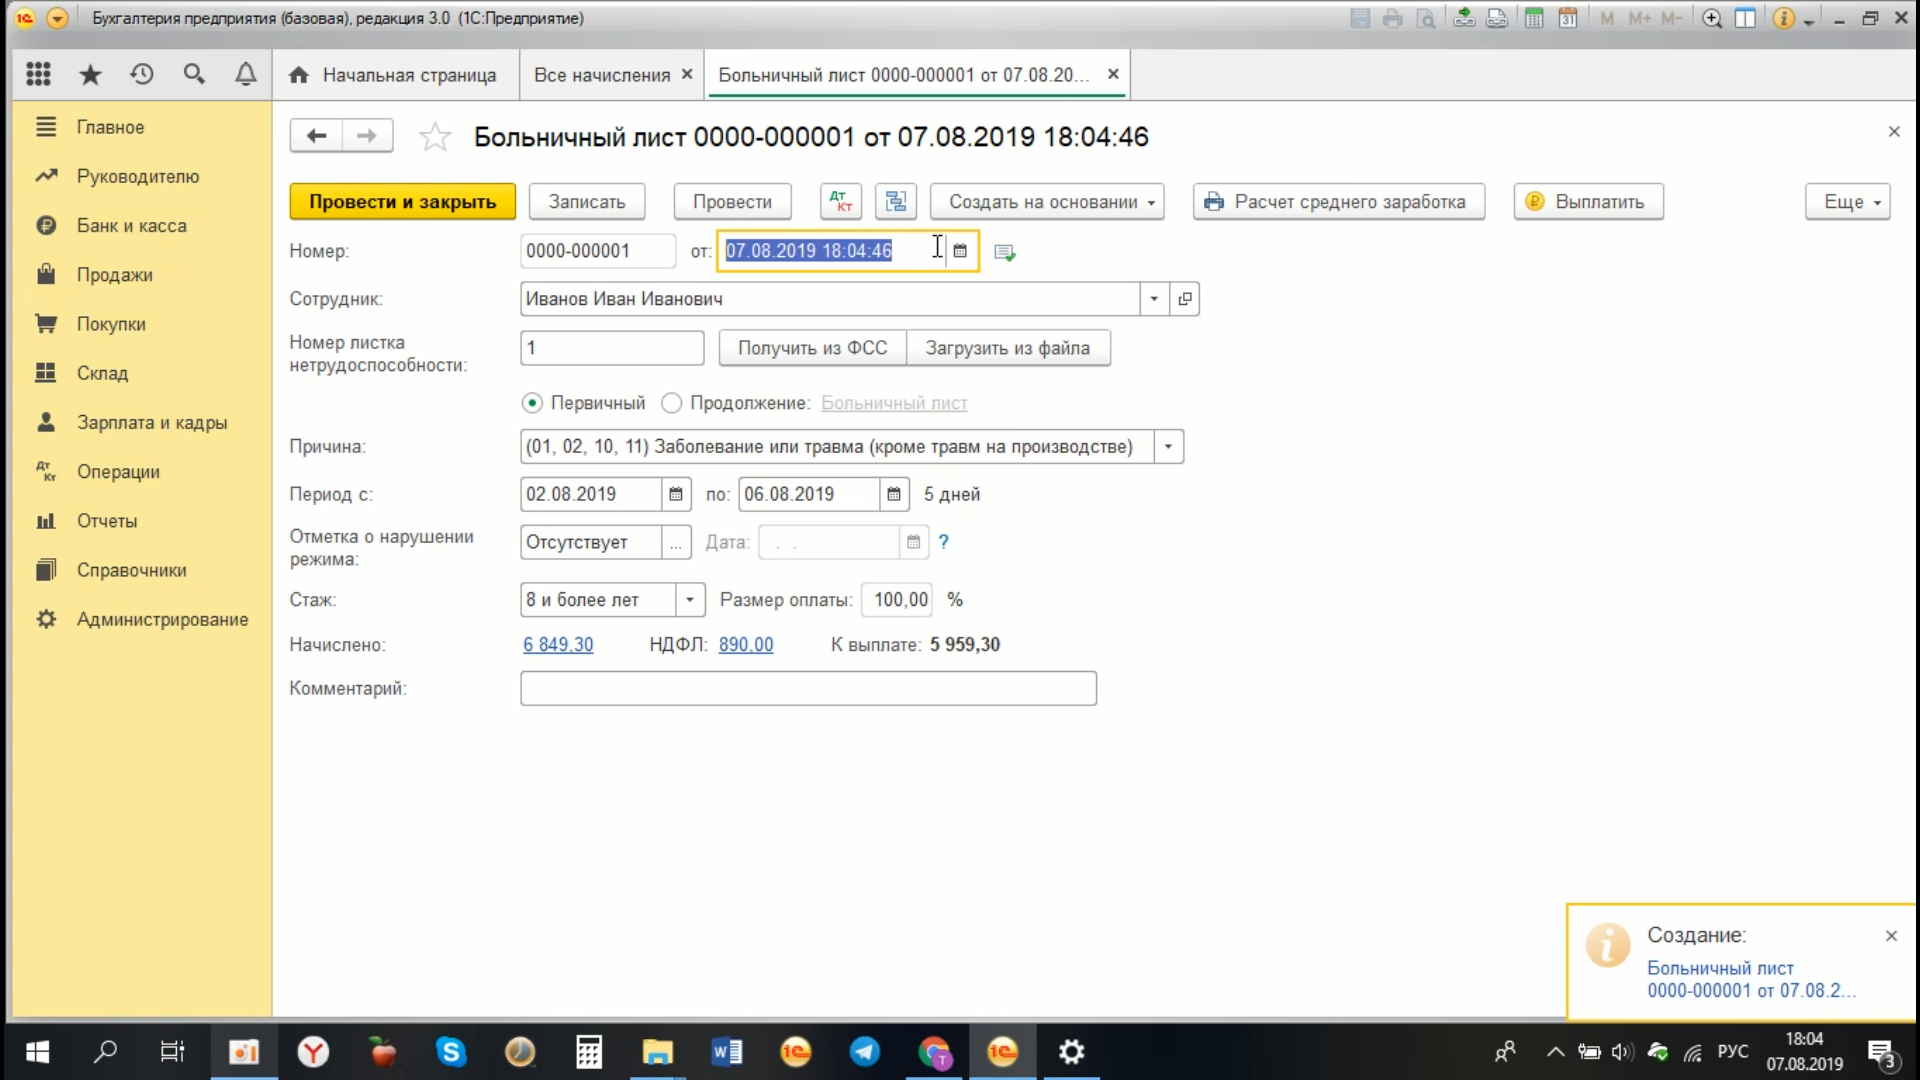Expand the Еще menu
The height and width of the screenshot is (1080, 1920).
(1847, 201)
